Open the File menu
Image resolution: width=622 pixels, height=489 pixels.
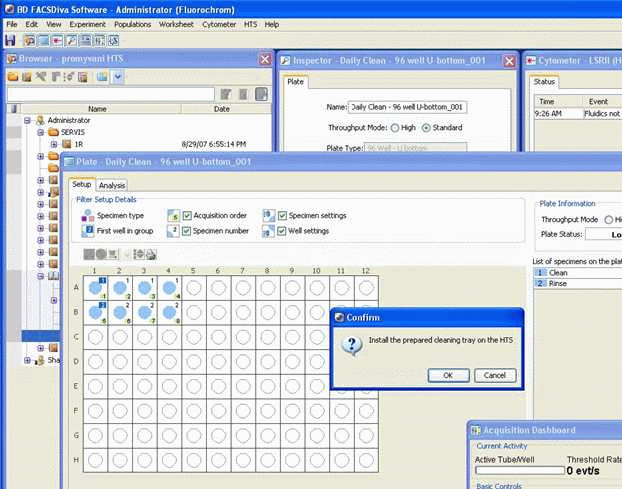[12, 25]
